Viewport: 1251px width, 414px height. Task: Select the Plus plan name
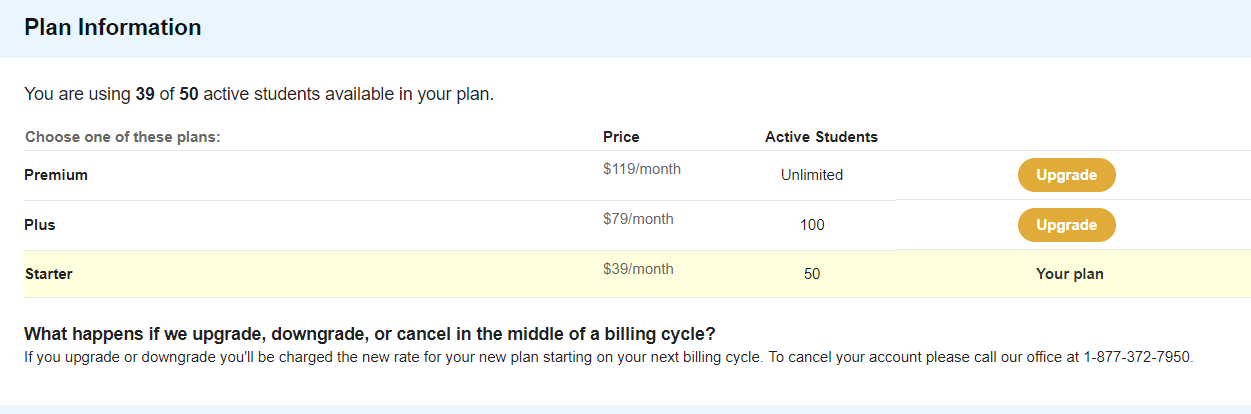[x=40, y=225]
